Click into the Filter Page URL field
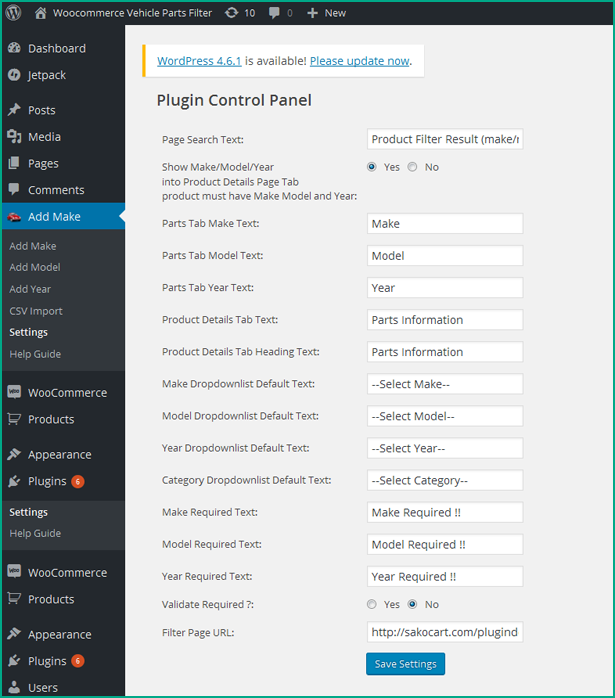 point(445,632)
